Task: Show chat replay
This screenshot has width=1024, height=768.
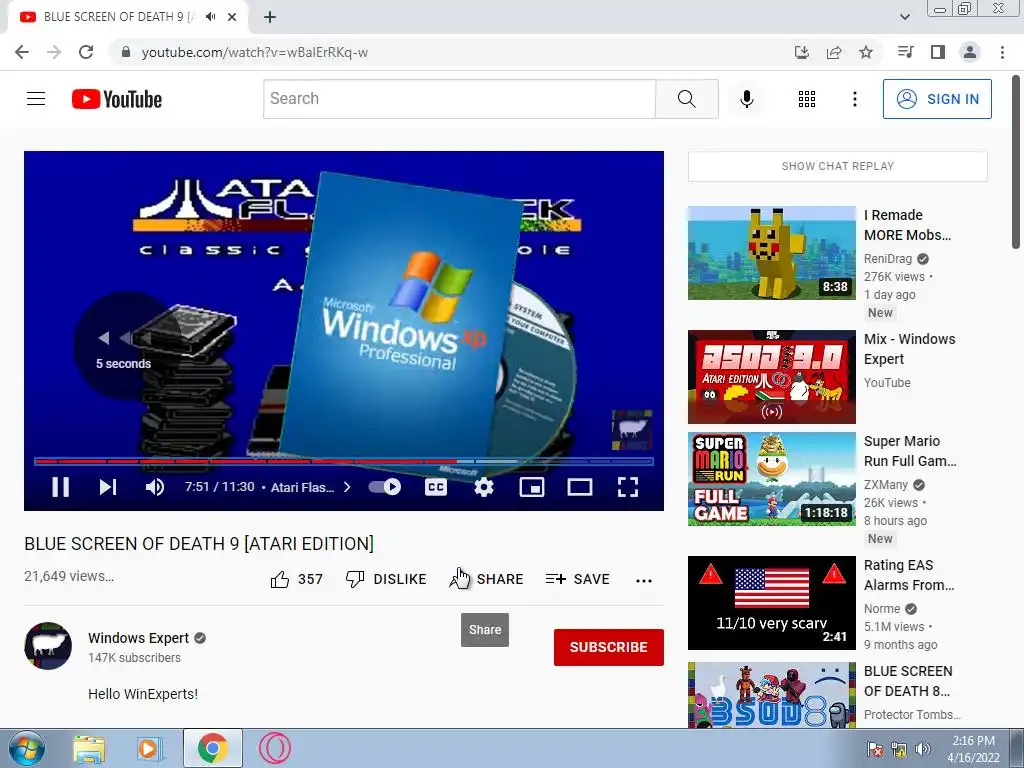Action: [x=838, y=167]
